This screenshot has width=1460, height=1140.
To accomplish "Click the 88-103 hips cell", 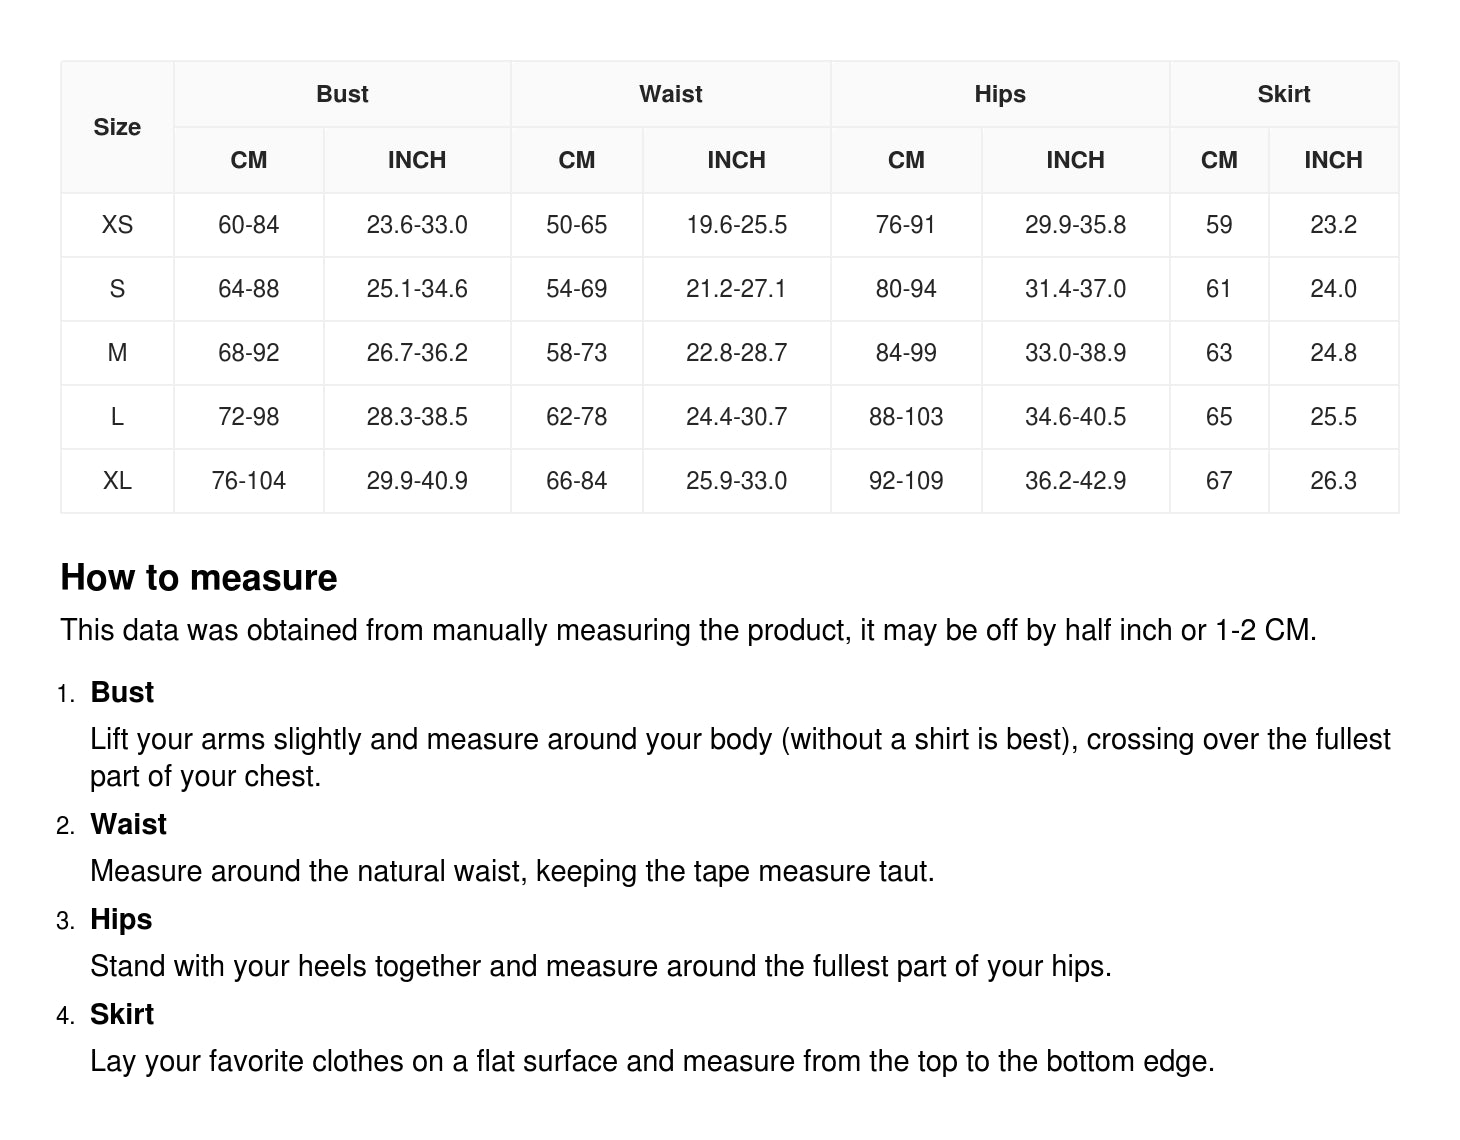I will (906, 417).
